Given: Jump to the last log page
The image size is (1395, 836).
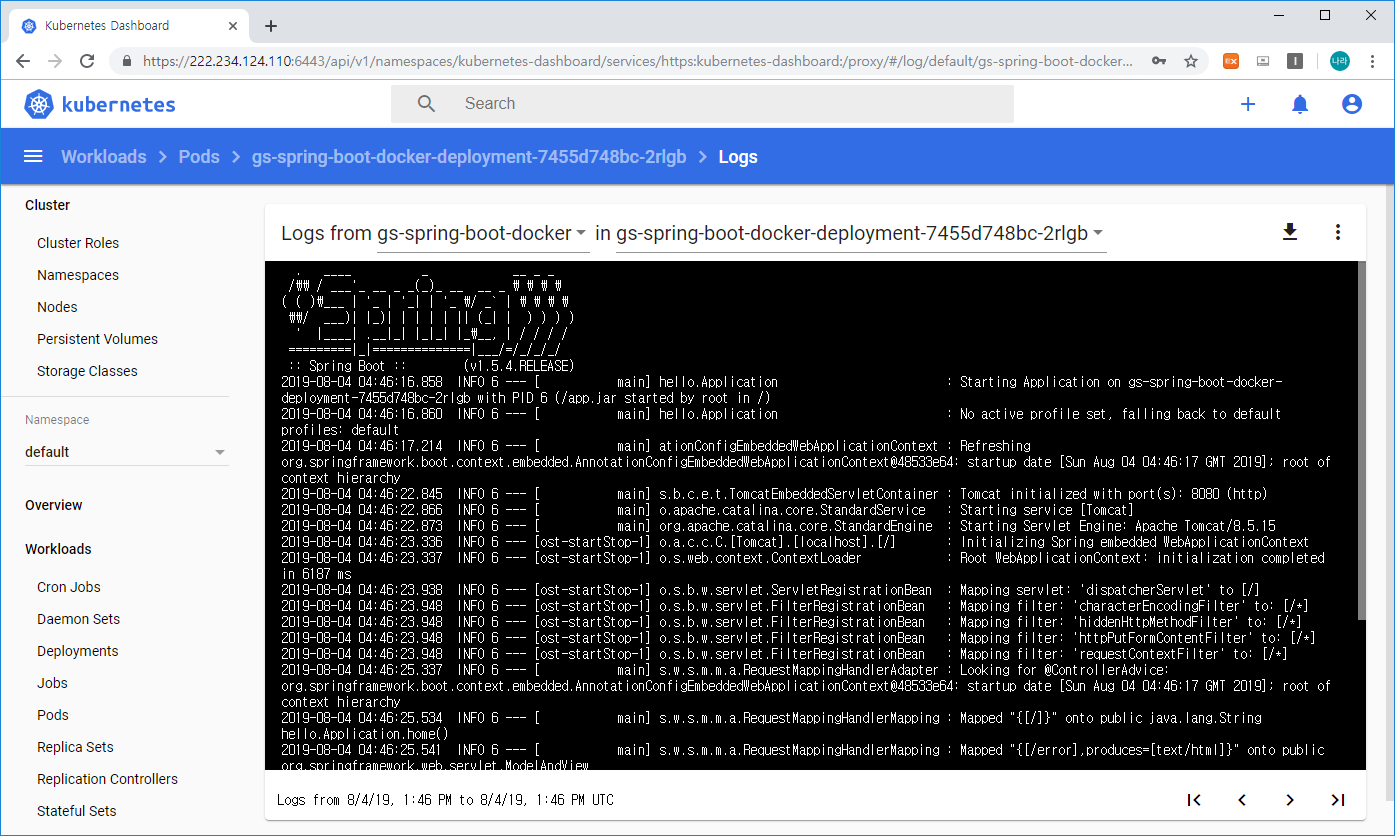Looking at the screenshot, I should coord(1338,800).
